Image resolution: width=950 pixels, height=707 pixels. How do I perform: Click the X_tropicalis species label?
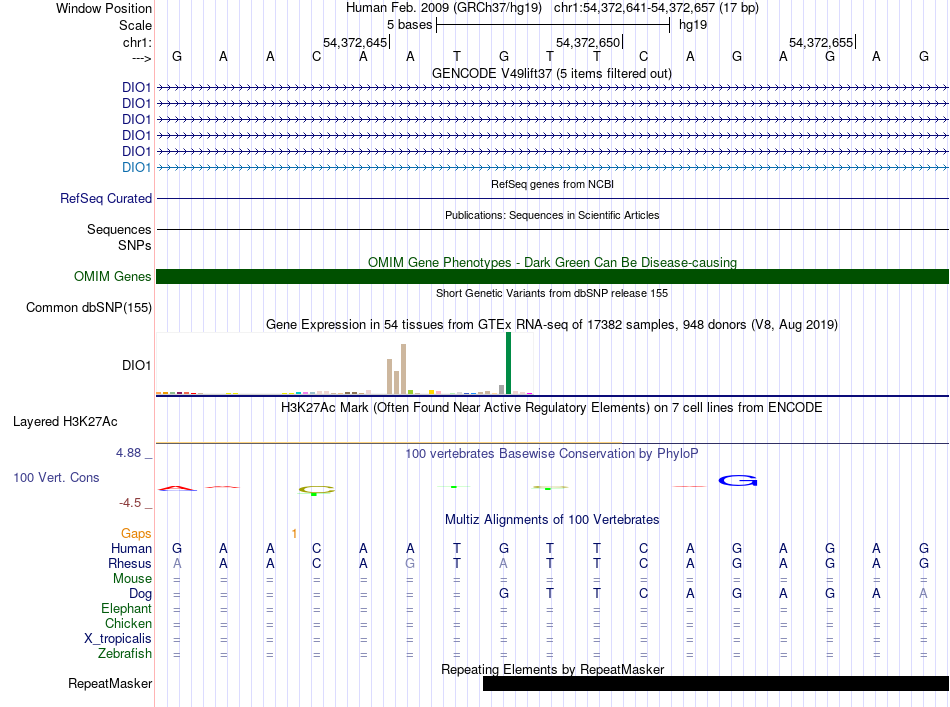[x=118, y=639]
